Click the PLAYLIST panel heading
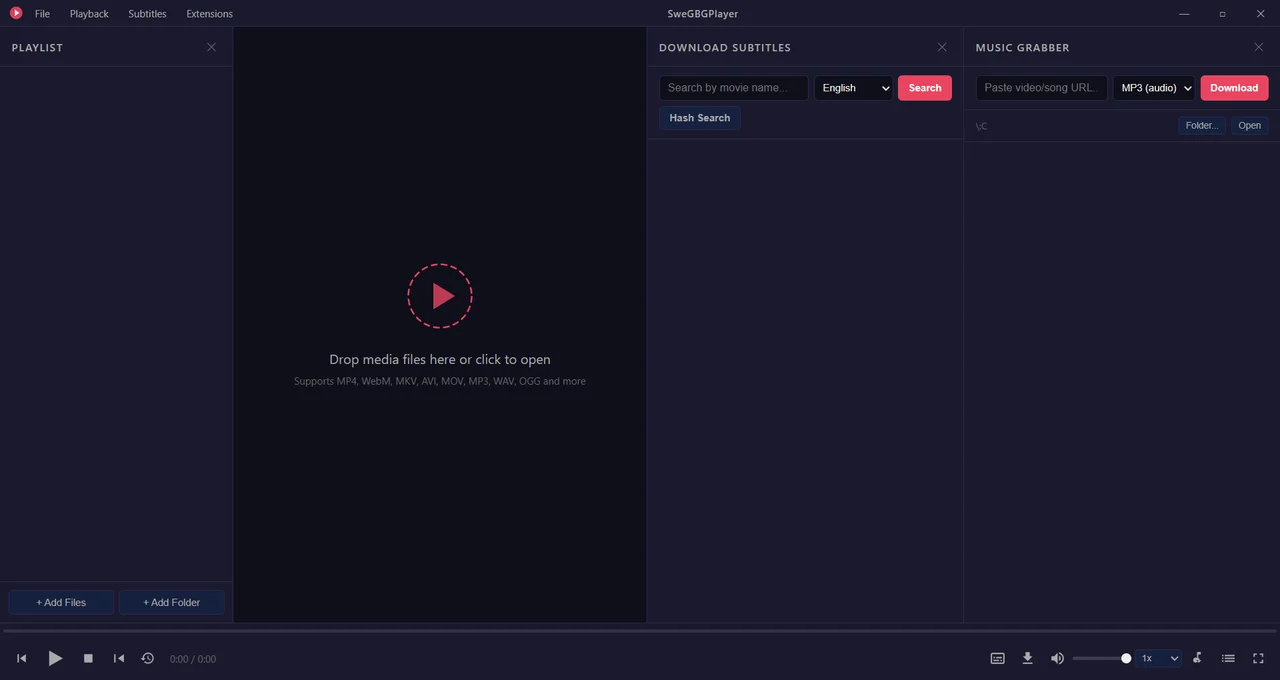Viewport: 1280px width, 680px height. (37, 48)
